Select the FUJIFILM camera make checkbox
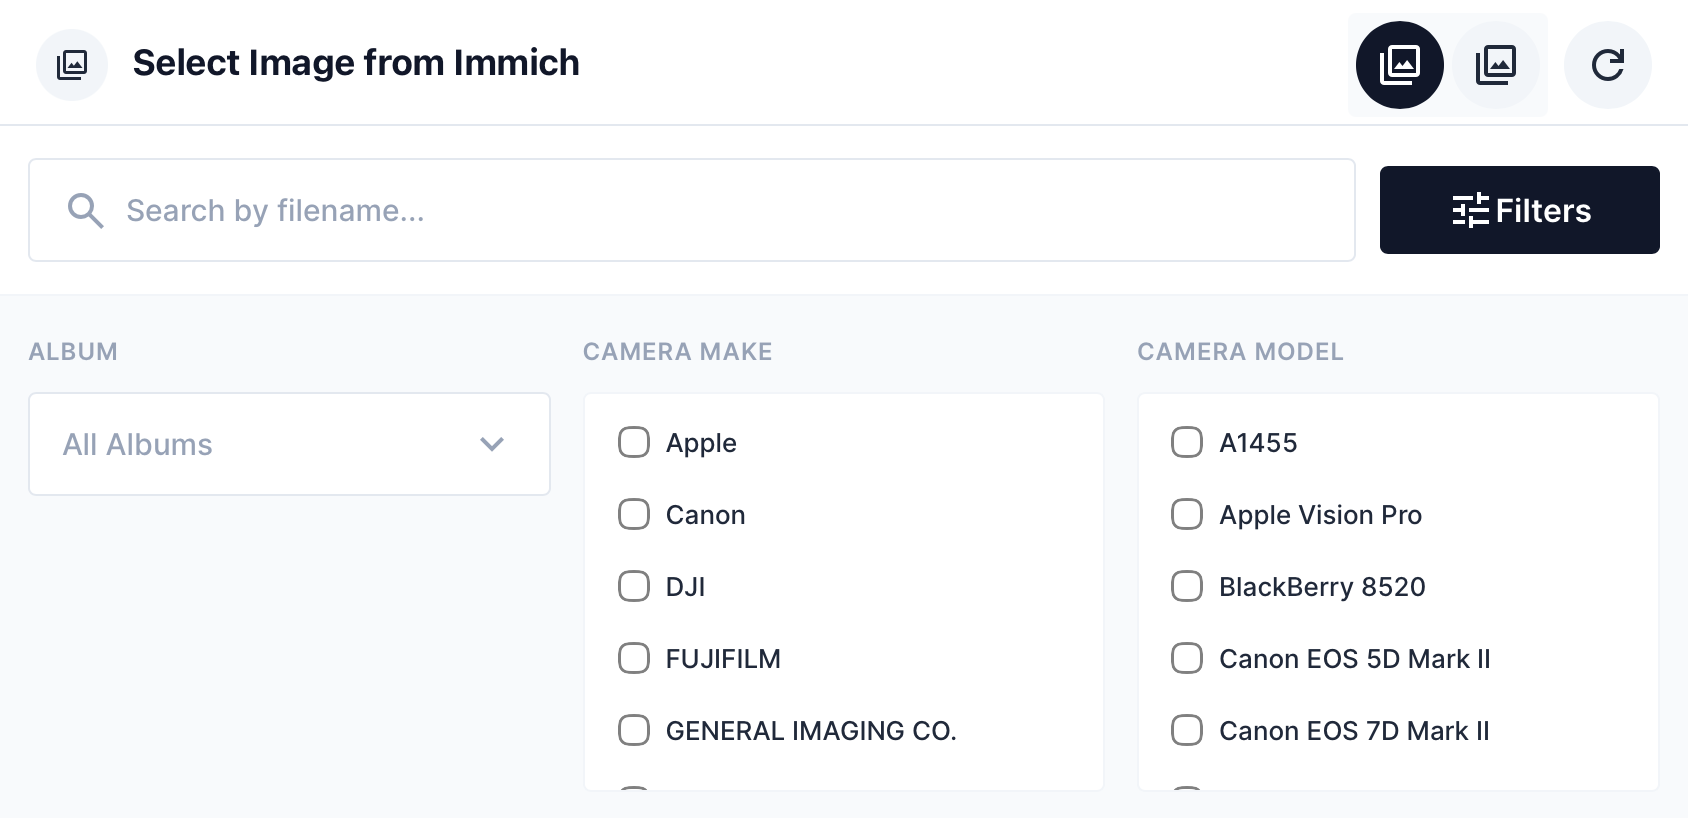The height and width of the screenshot is (818, 1688). coord(633,658)
